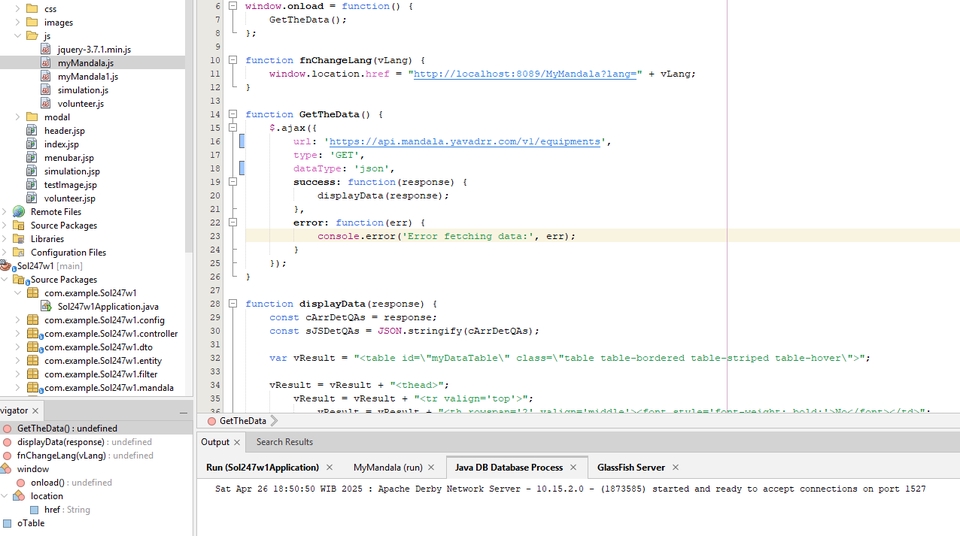The image size is (960, 536).
Task: Click the testImage.jsp file icon
Action: click(x=32, y=184)
